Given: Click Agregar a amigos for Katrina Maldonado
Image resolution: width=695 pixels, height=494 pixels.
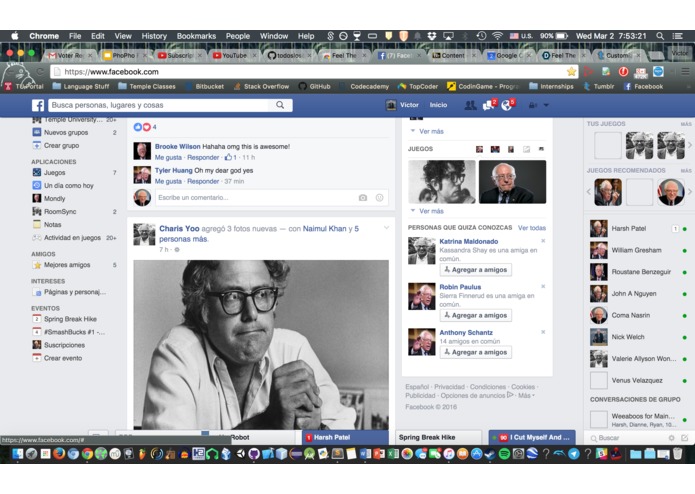Looking at the screenshot, I should [x=476, y=270].
